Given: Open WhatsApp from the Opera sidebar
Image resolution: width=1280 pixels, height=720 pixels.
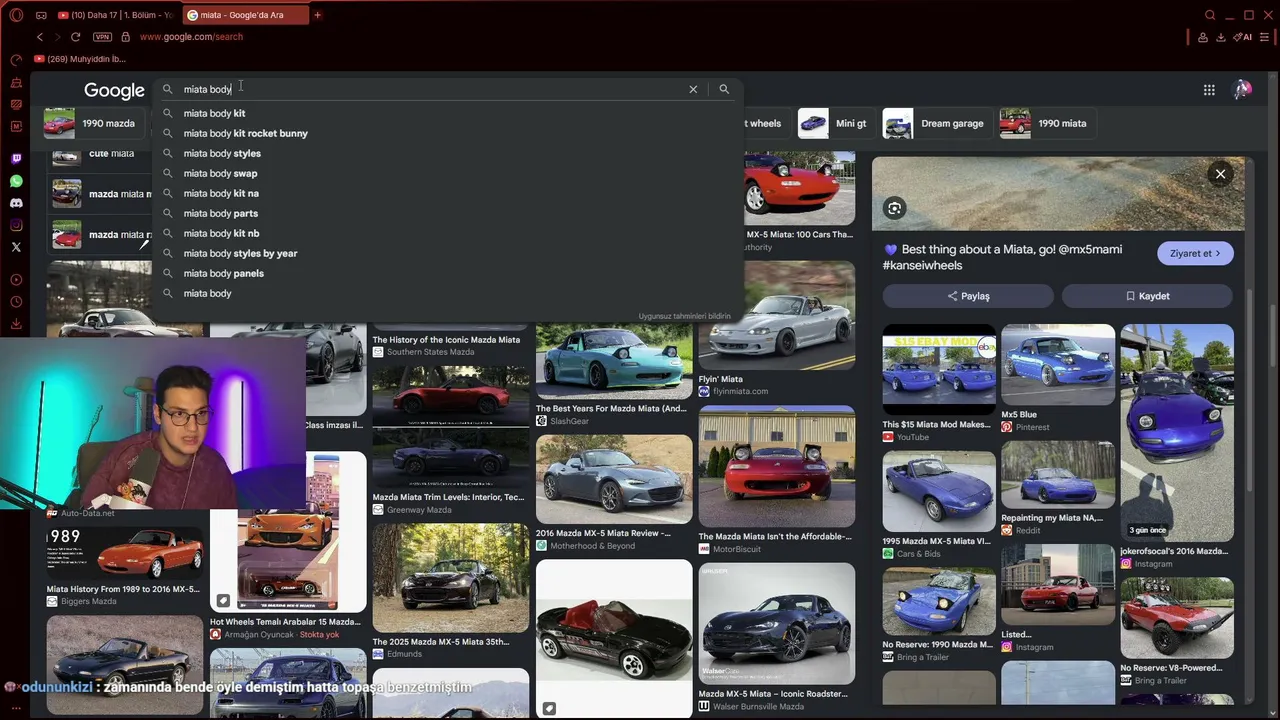Looking at the screenshot, I should click(16, 181).
